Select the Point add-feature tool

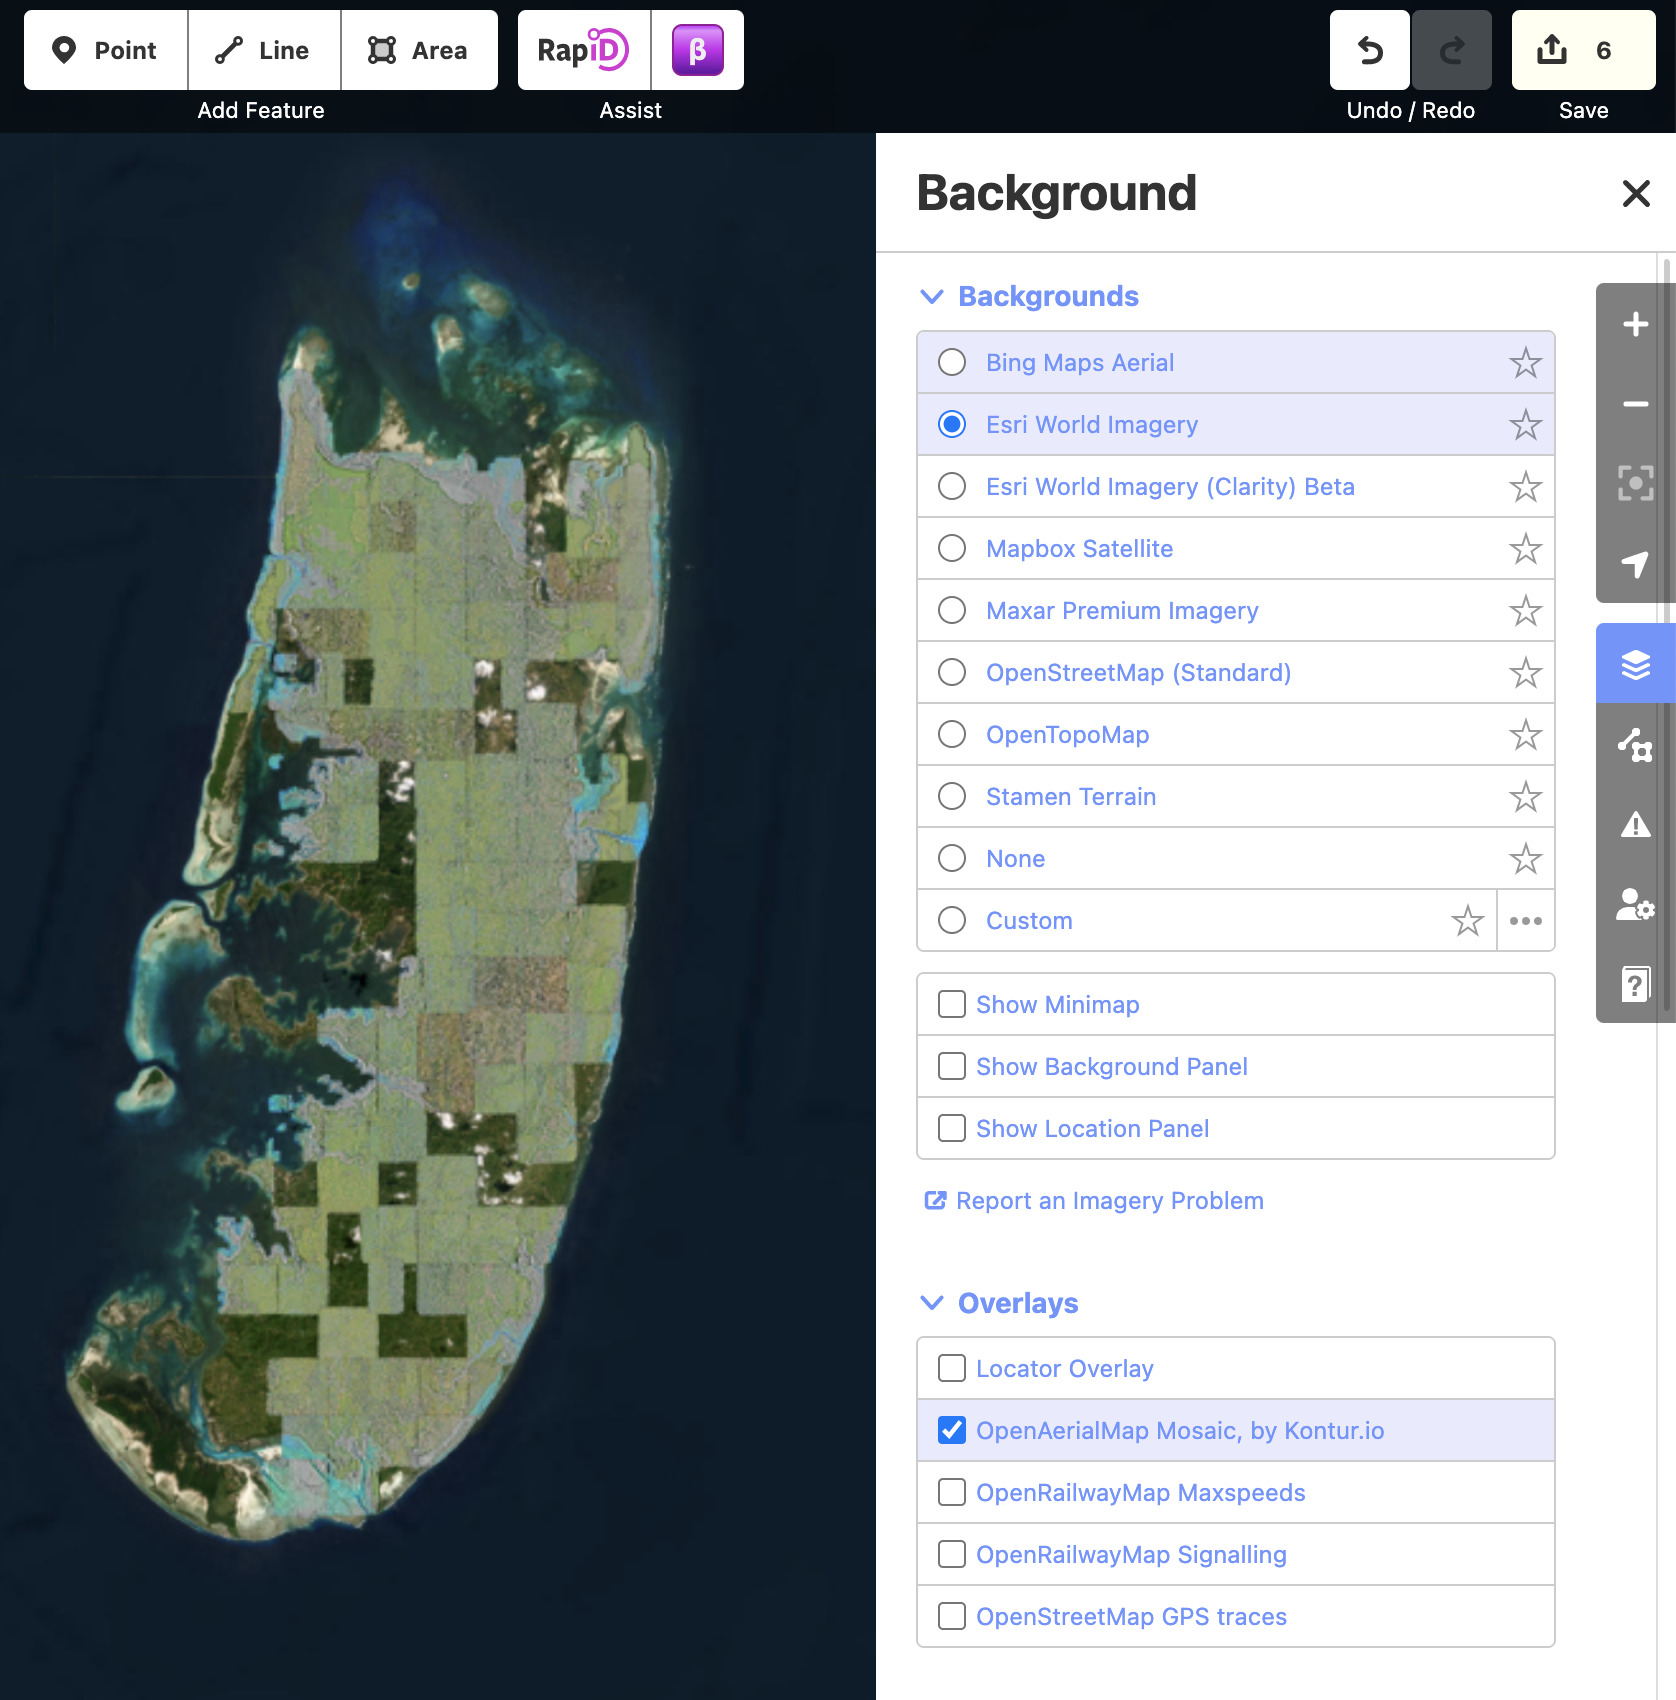tap(105, 50)
